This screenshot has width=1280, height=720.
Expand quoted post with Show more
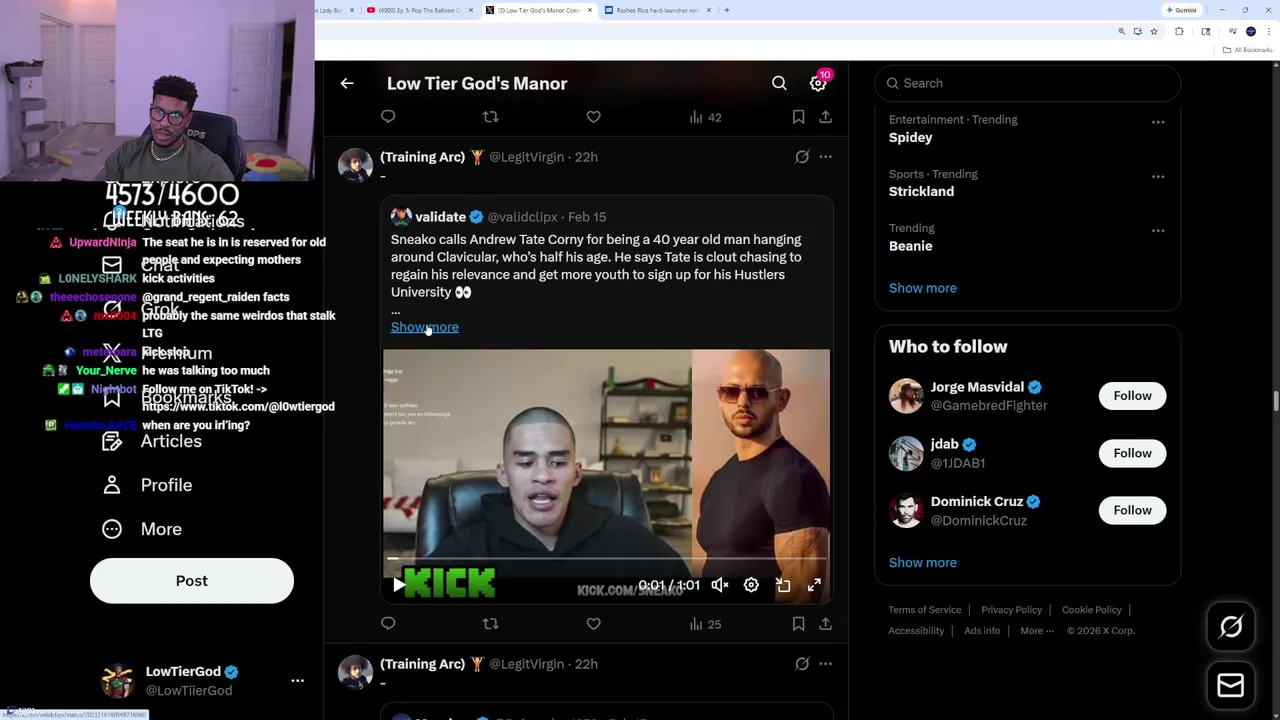(425, 327)
